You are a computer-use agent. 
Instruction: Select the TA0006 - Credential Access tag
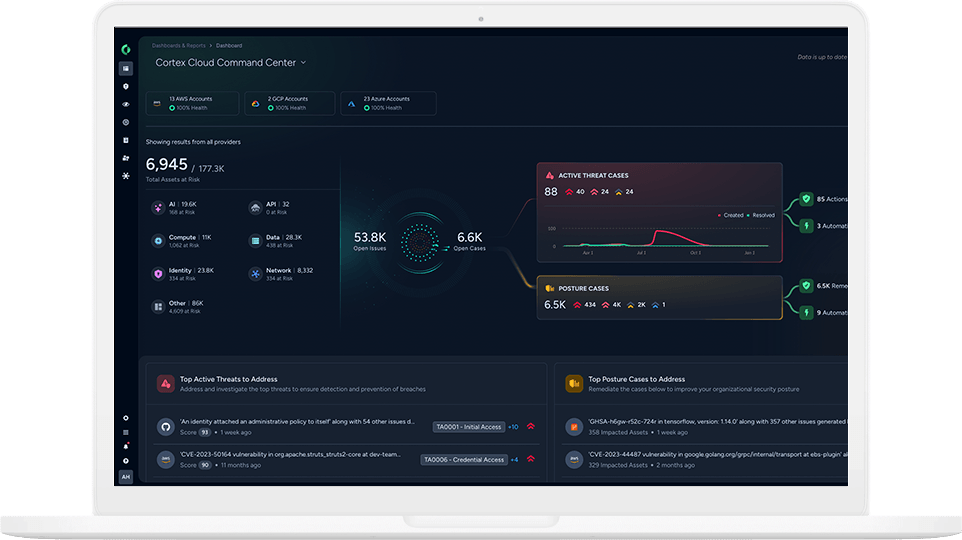click(x=464, y=460)
